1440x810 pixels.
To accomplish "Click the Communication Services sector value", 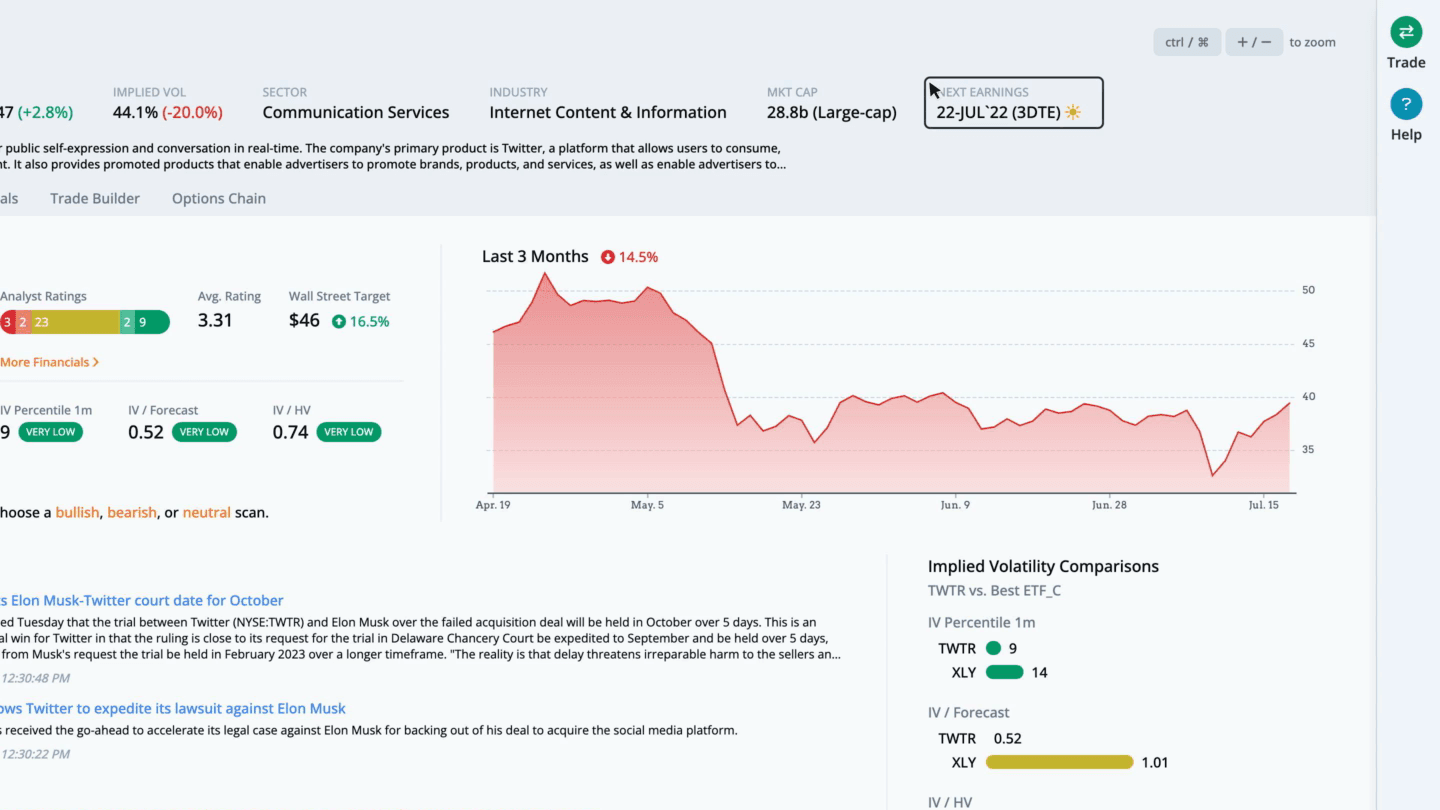I will (x=356, y=112).
